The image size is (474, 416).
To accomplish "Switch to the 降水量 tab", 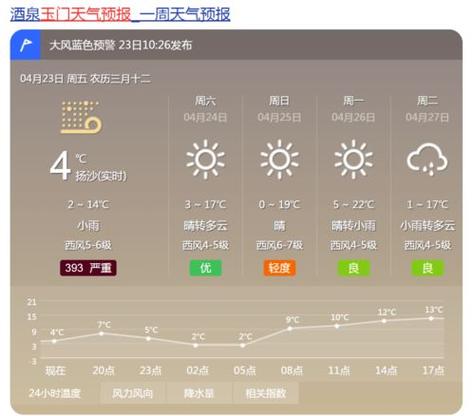I will click(199, 393).
